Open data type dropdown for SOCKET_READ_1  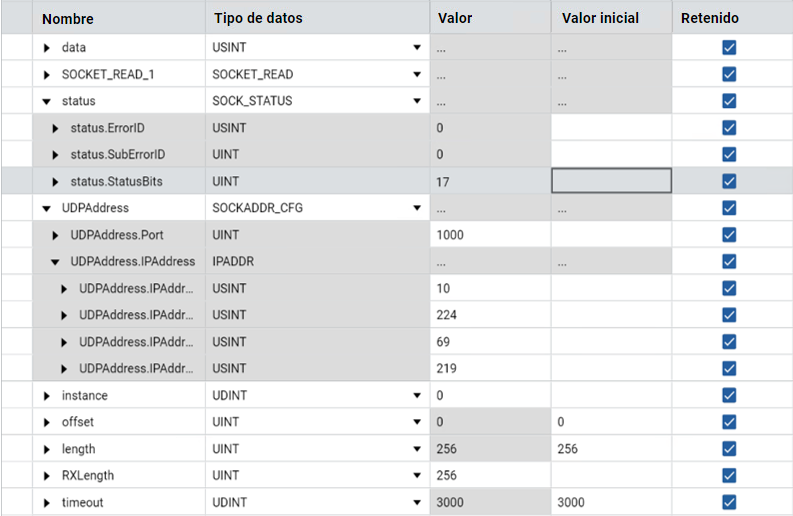[x=416, y=74]
